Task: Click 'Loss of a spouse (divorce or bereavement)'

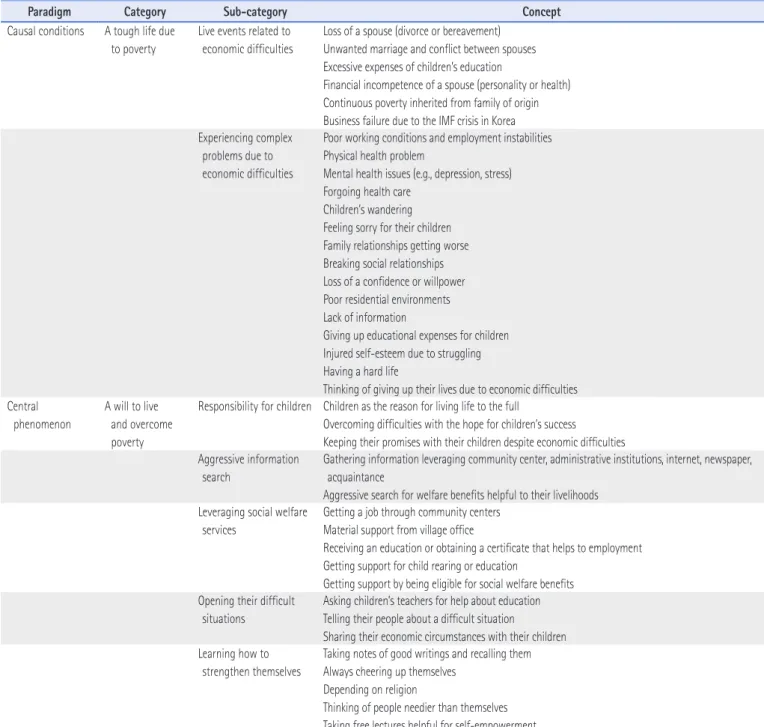Action: tap(412, 31)
